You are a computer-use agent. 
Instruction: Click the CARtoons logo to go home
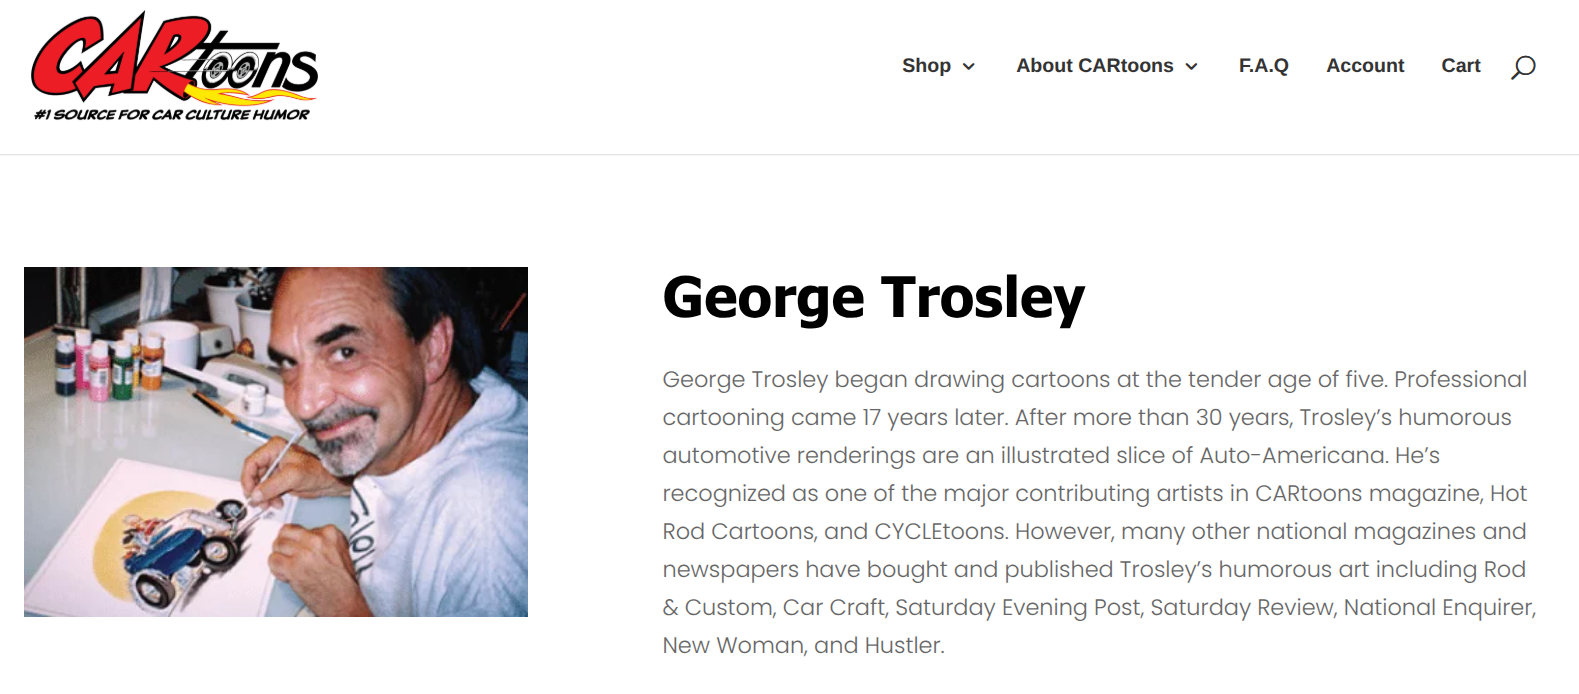(x=175, y=67)
